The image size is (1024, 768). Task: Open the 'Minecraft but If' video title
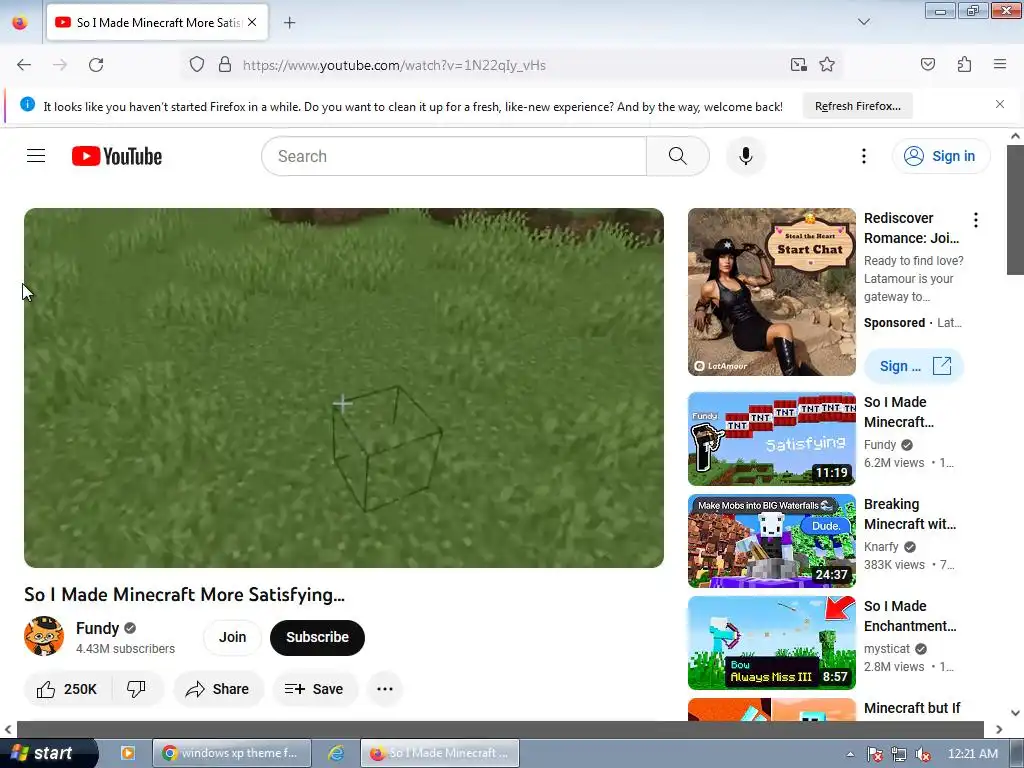[912, 709]
